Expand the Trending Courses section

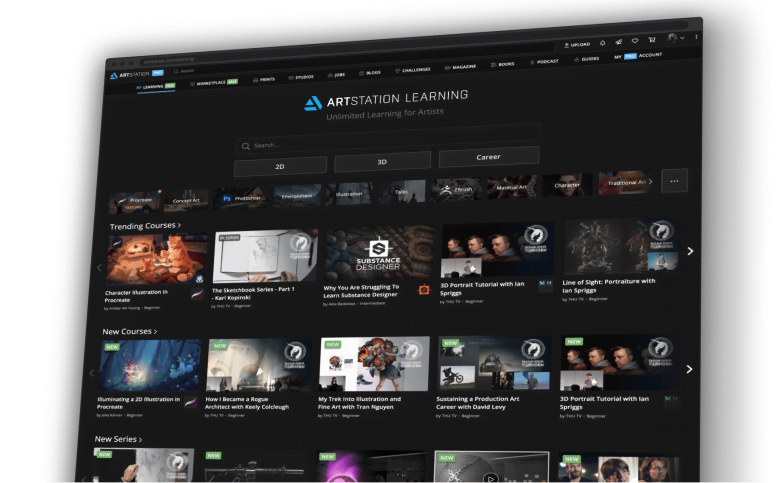[x=145, y=227]
